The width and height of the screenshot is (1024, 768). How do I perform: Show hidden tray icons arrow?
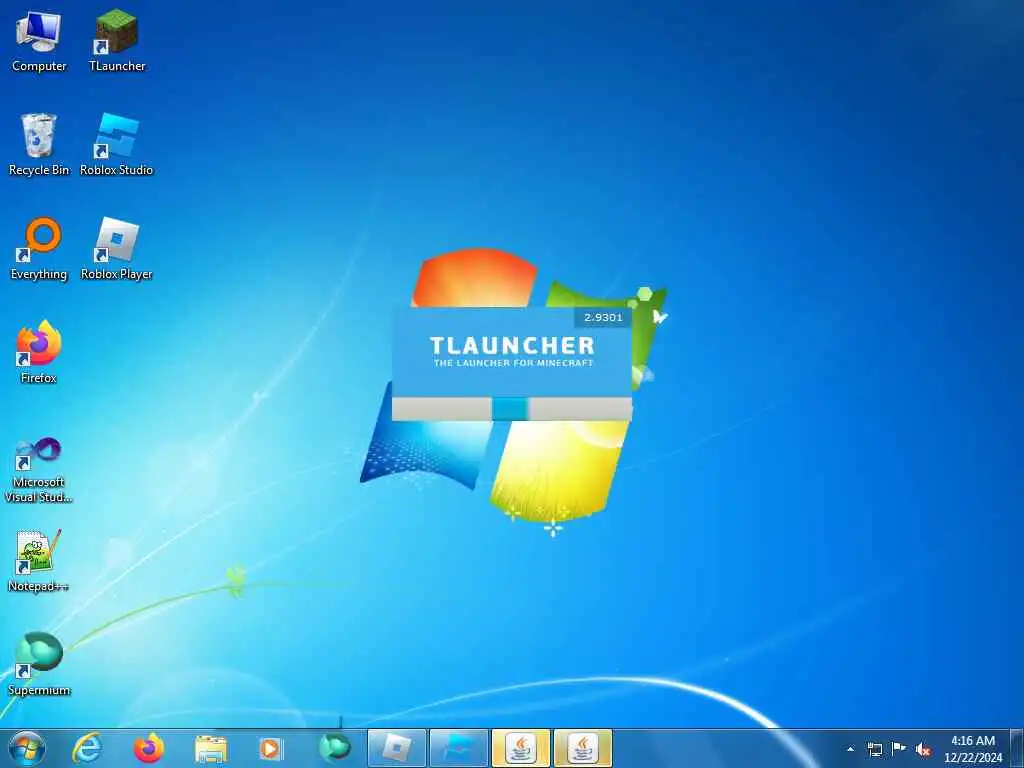(850, 749)
